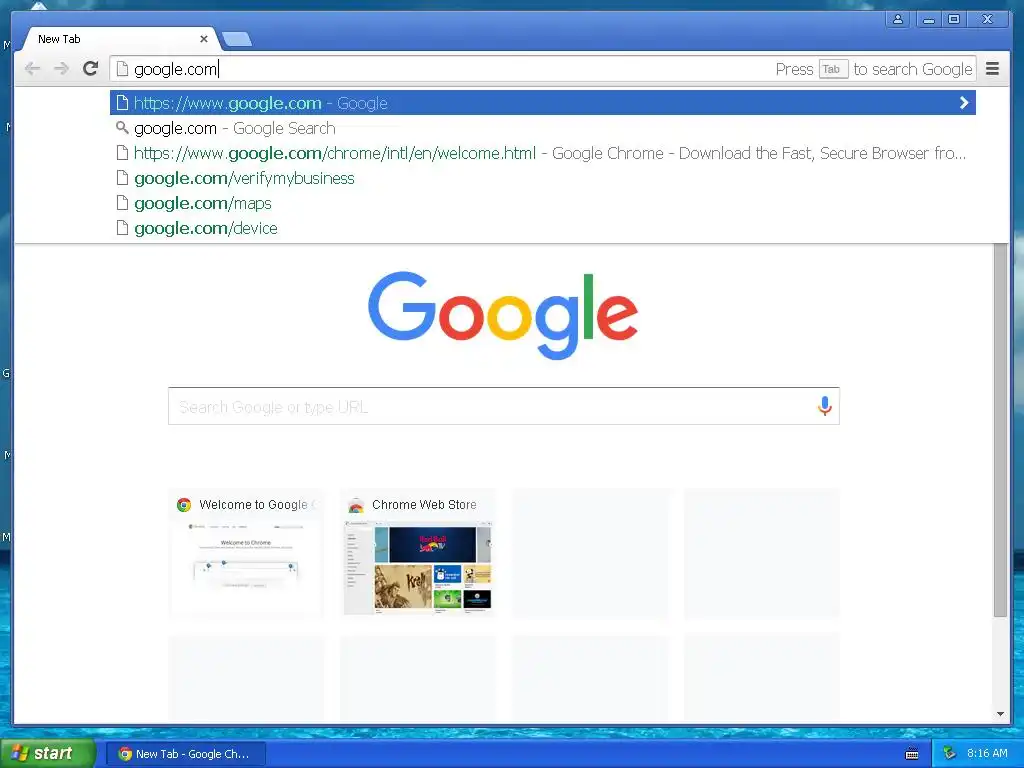Viewport: 1024px width, 768px height.
Task: Click the network status tray icon
Action: (949, 754)
